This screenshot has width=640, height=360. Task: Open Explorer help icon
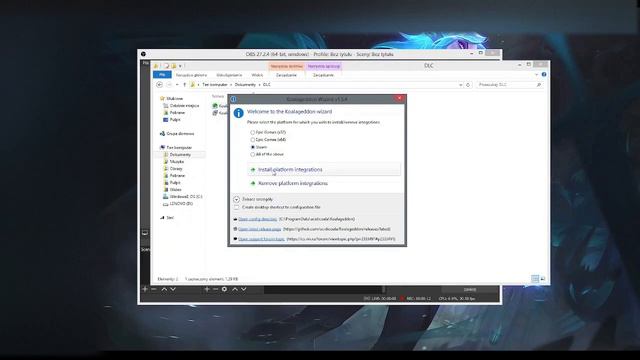point(544,75)
